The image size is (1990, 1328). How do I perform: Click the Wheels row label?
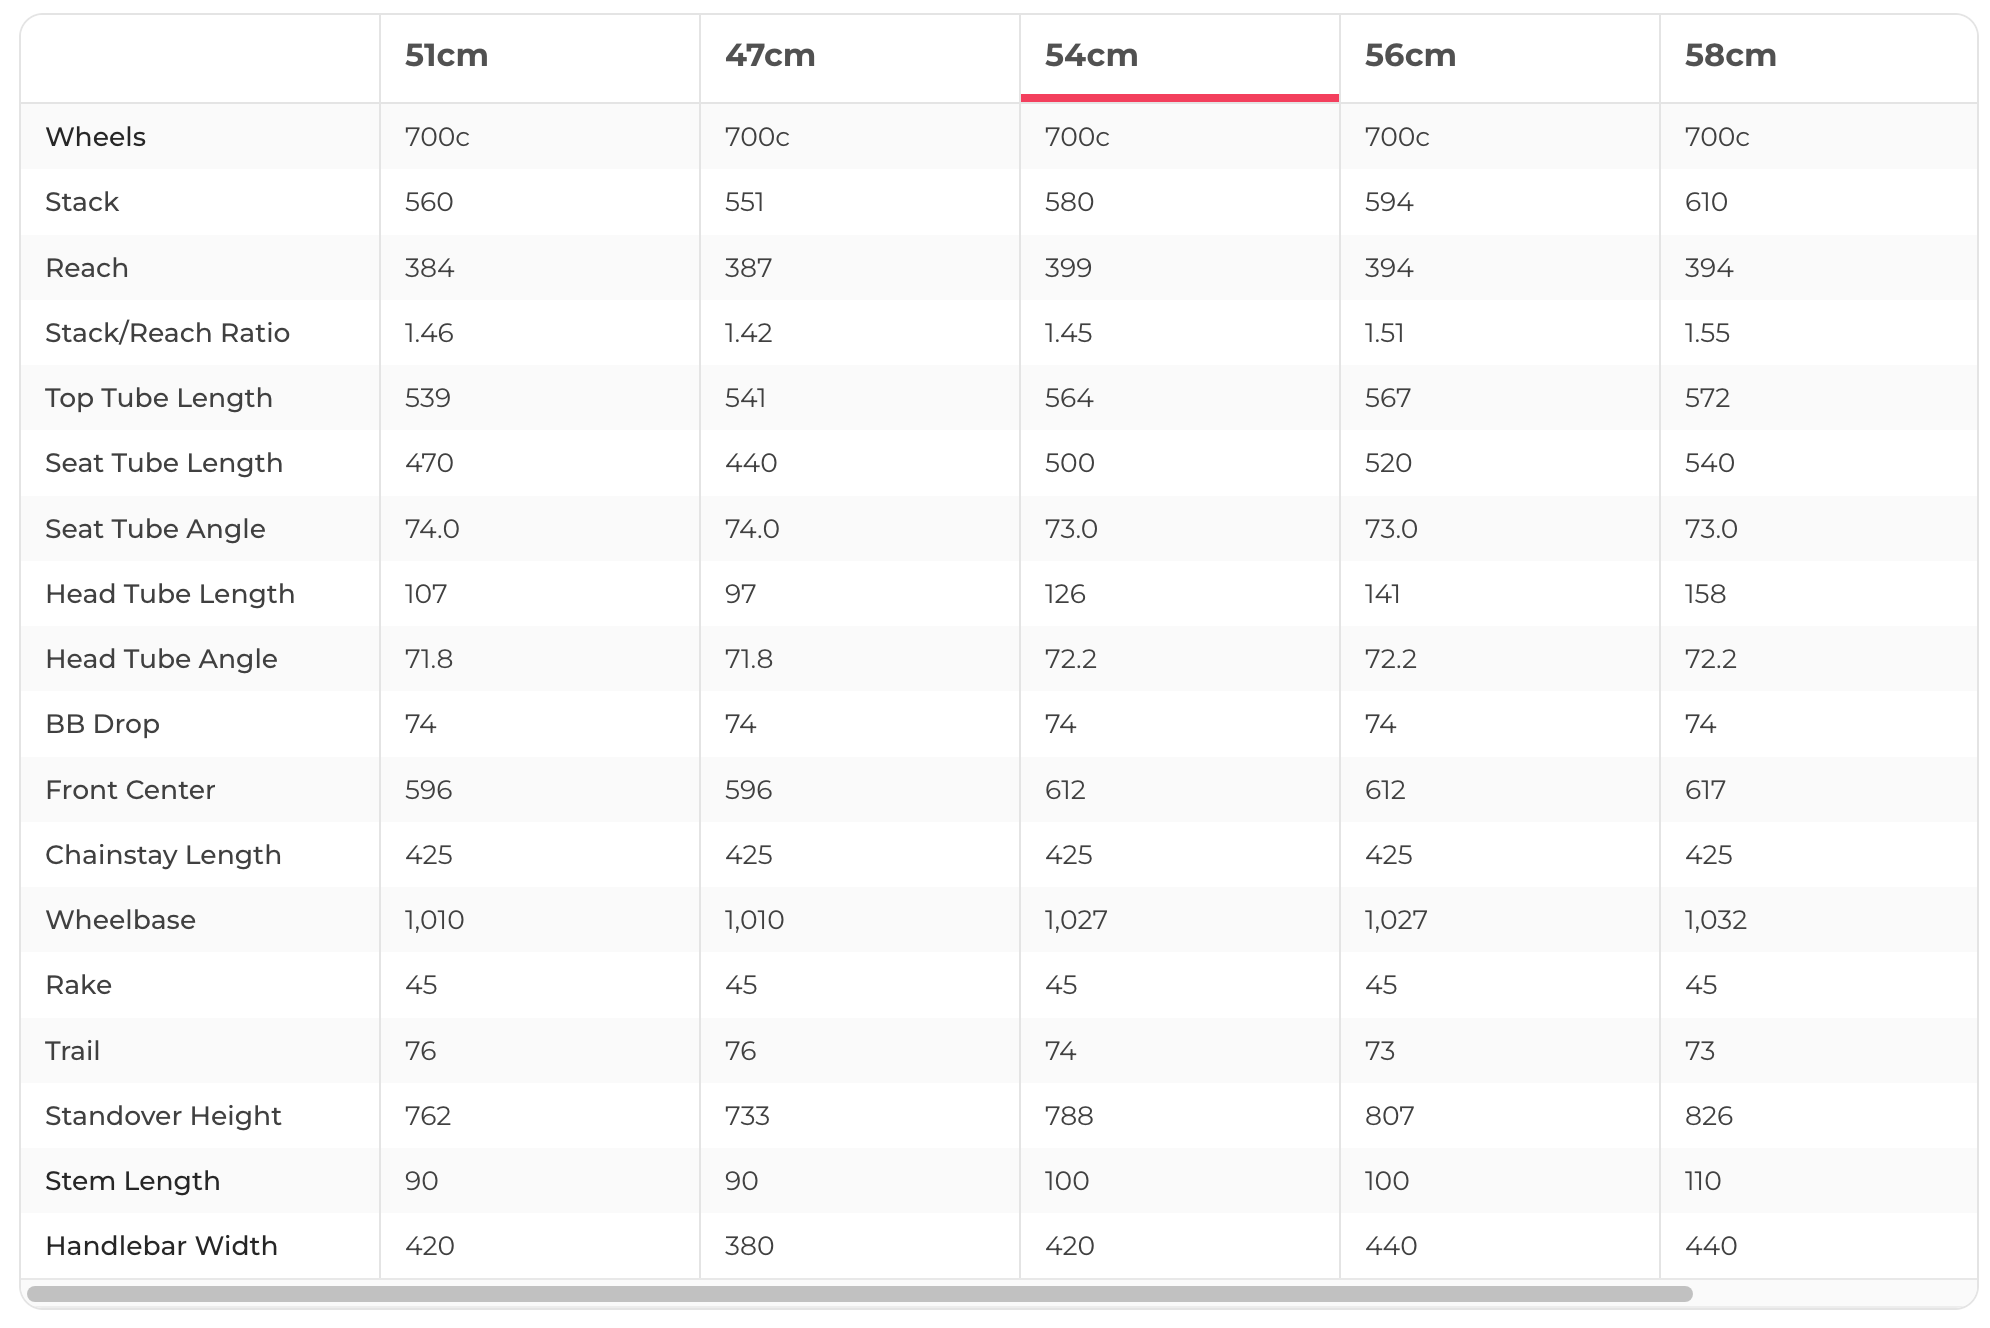pos(96,137)
